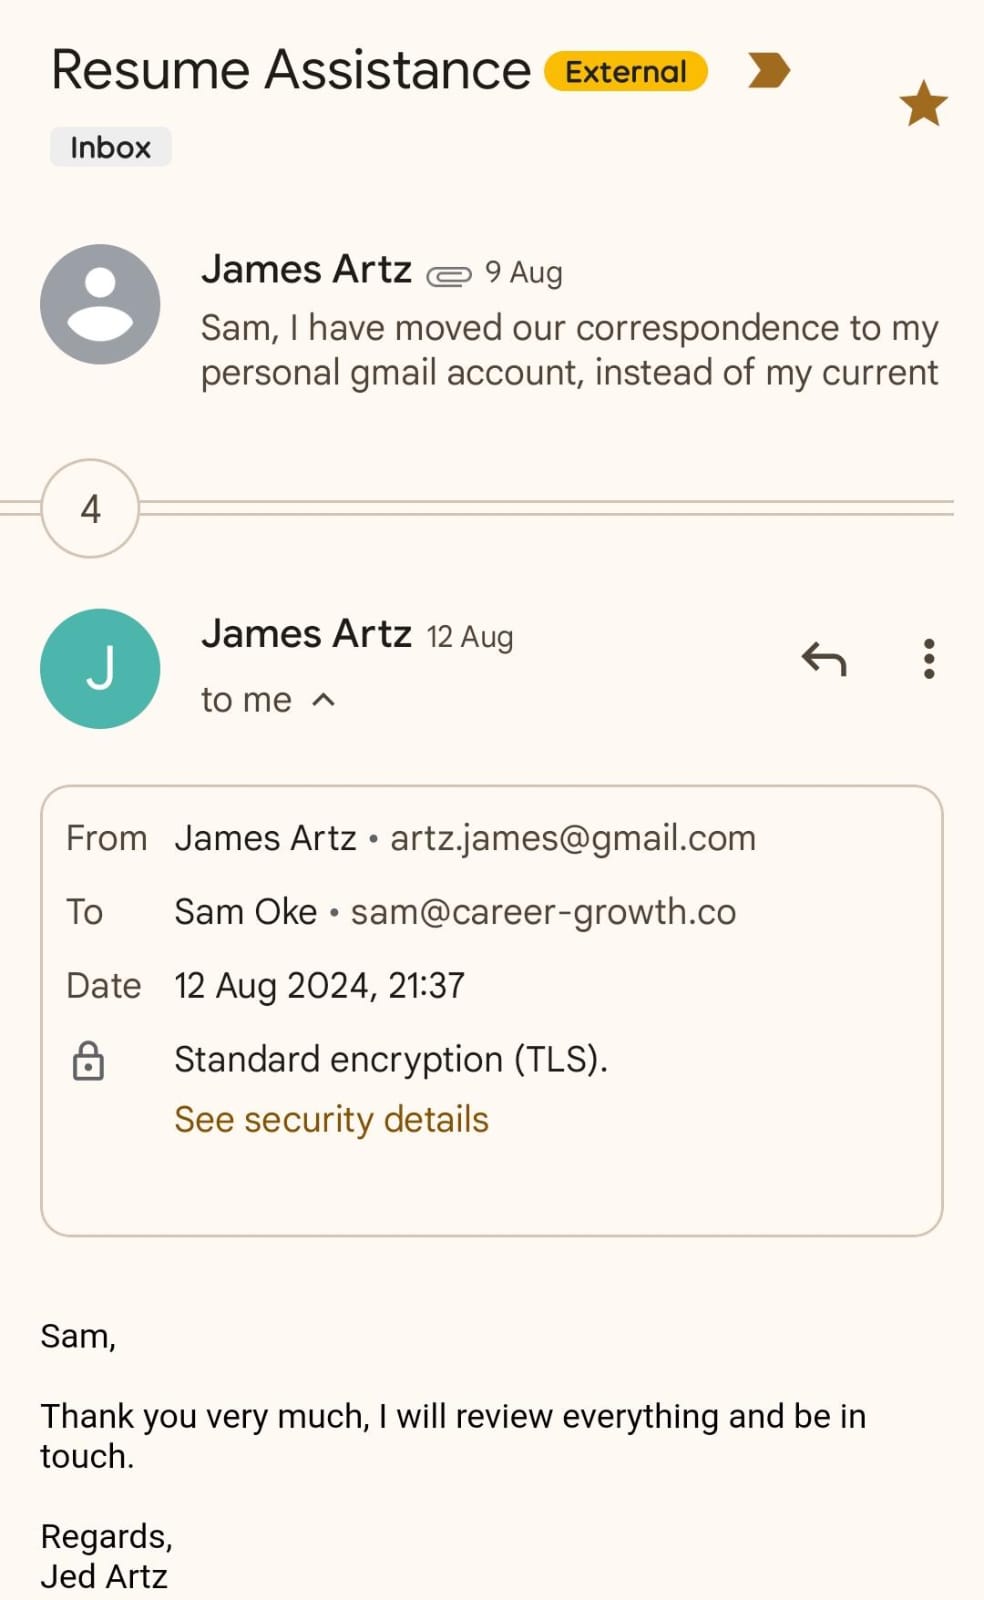
Task: Toggle the star on this conversation
Action: pyautogui.click(x=922, y=104)
